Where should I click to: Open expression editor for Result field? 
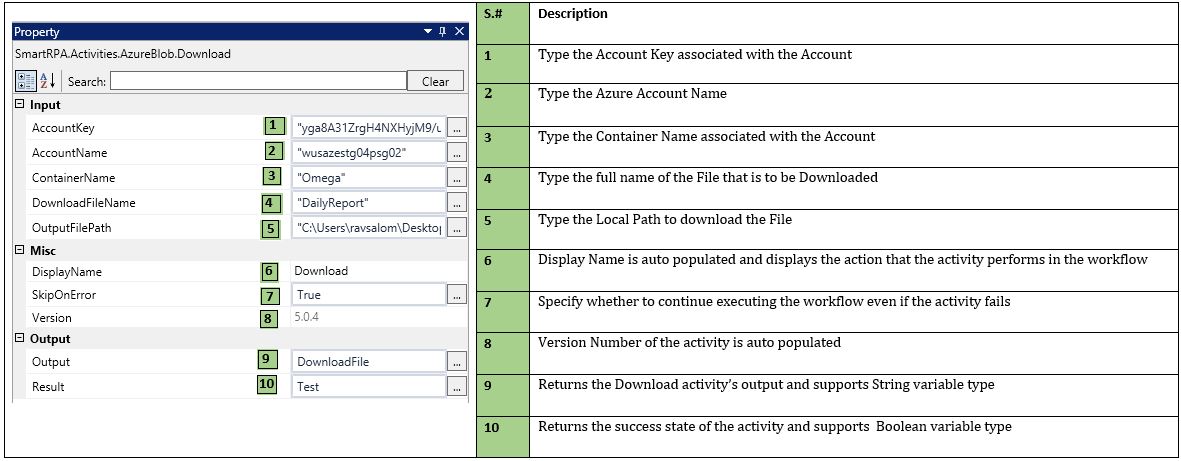tap(457, 386)
